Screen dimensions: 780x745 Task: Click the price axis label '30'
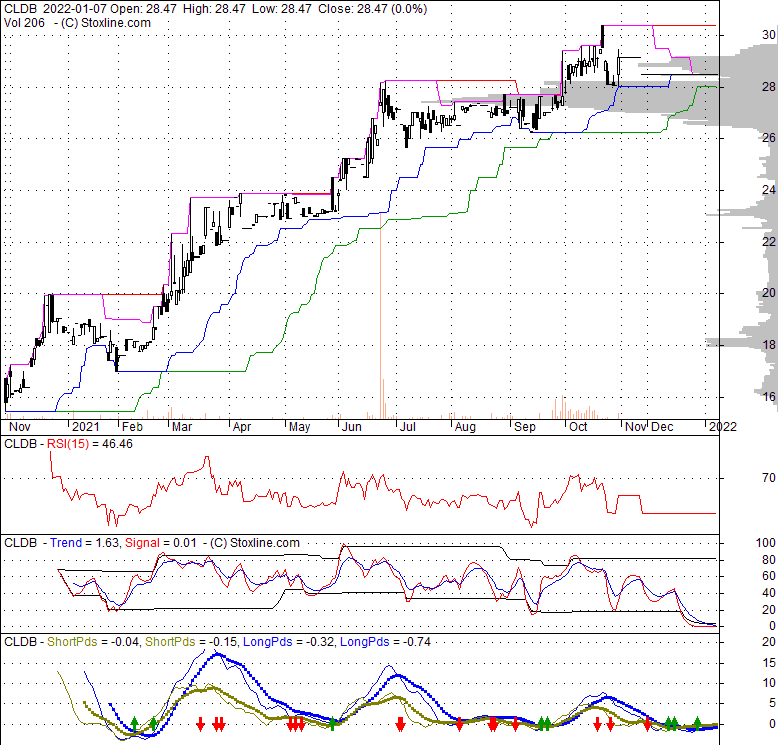pyautogui.click(x=769, y=35)
